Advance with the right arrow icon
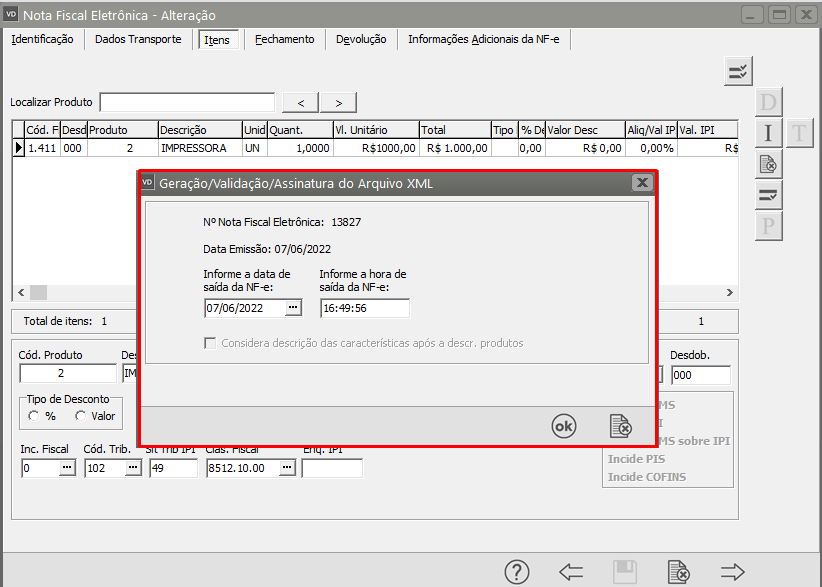The image size is (822, 587). (x=733, y=572)
